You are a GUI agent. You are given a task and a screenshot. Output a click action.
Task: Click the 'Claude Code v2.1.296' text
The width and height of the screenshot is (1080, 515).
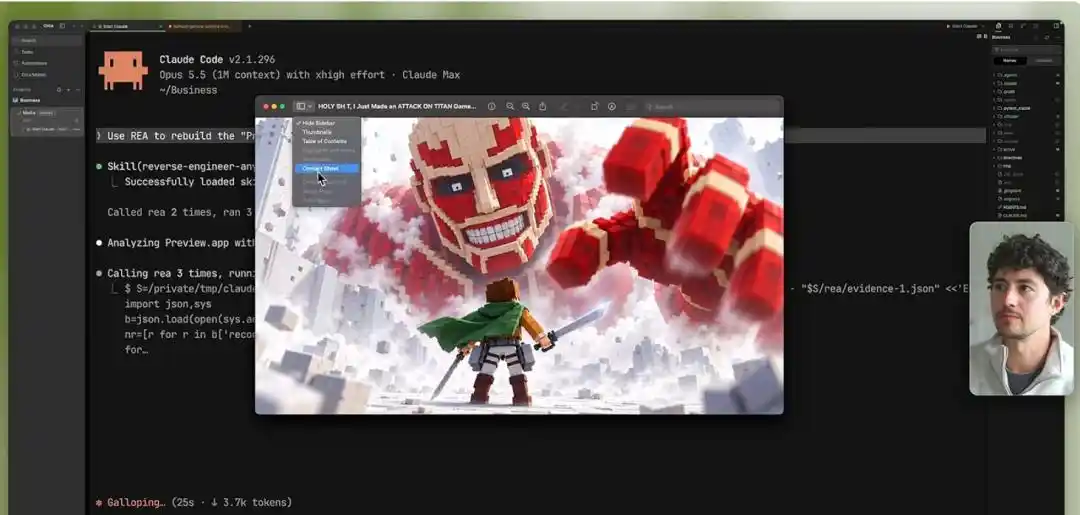(217, 60)
